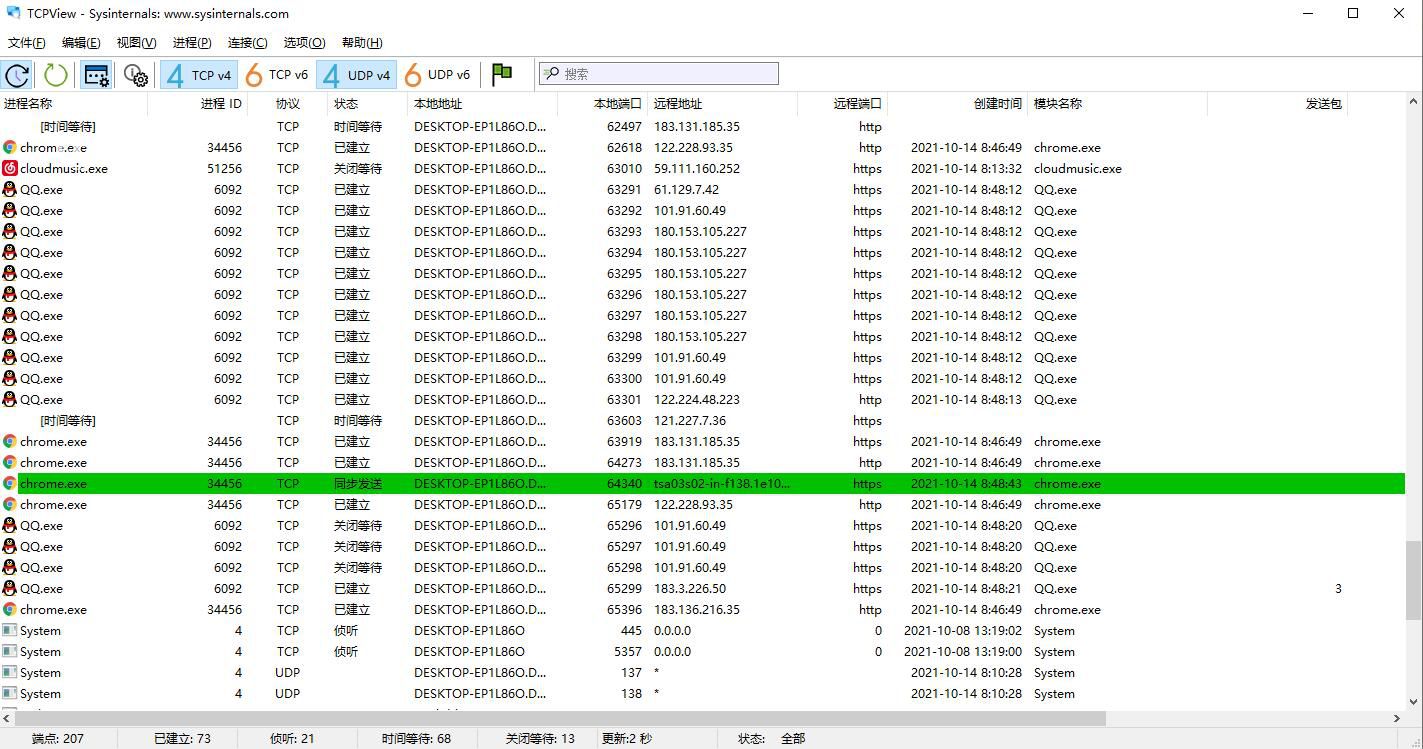Viewport: 1423px width, 749px height.
Task: Open the 视图(V) menu
Action: coord(136,42)
